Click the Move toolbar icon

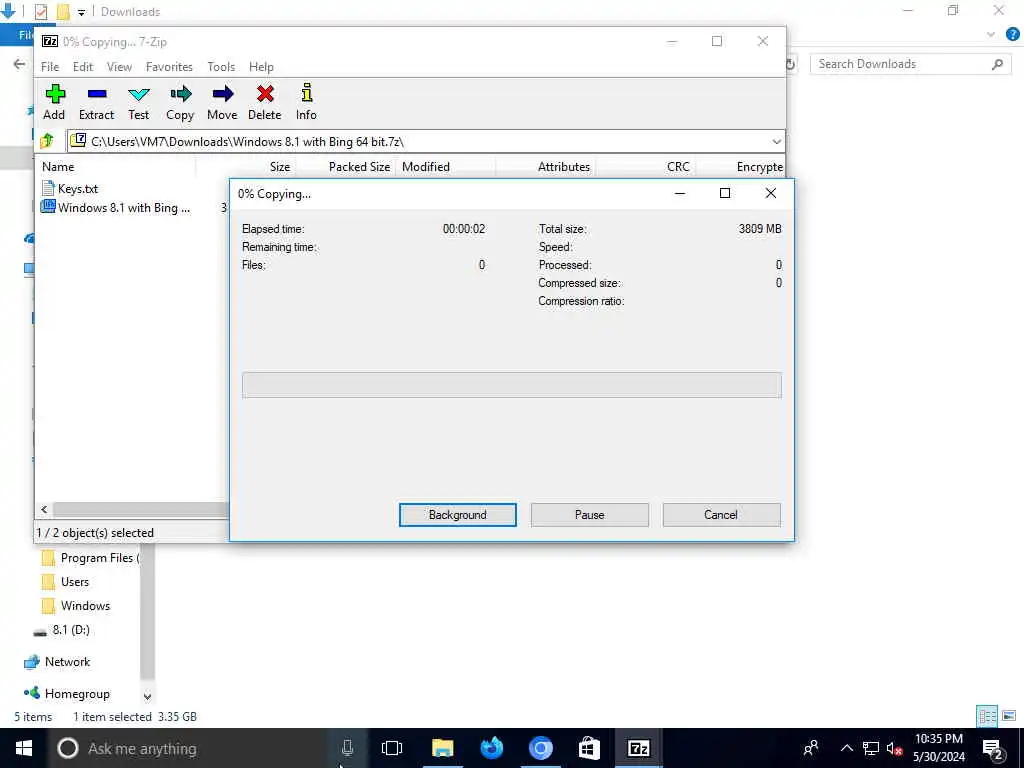coord(222,102)
